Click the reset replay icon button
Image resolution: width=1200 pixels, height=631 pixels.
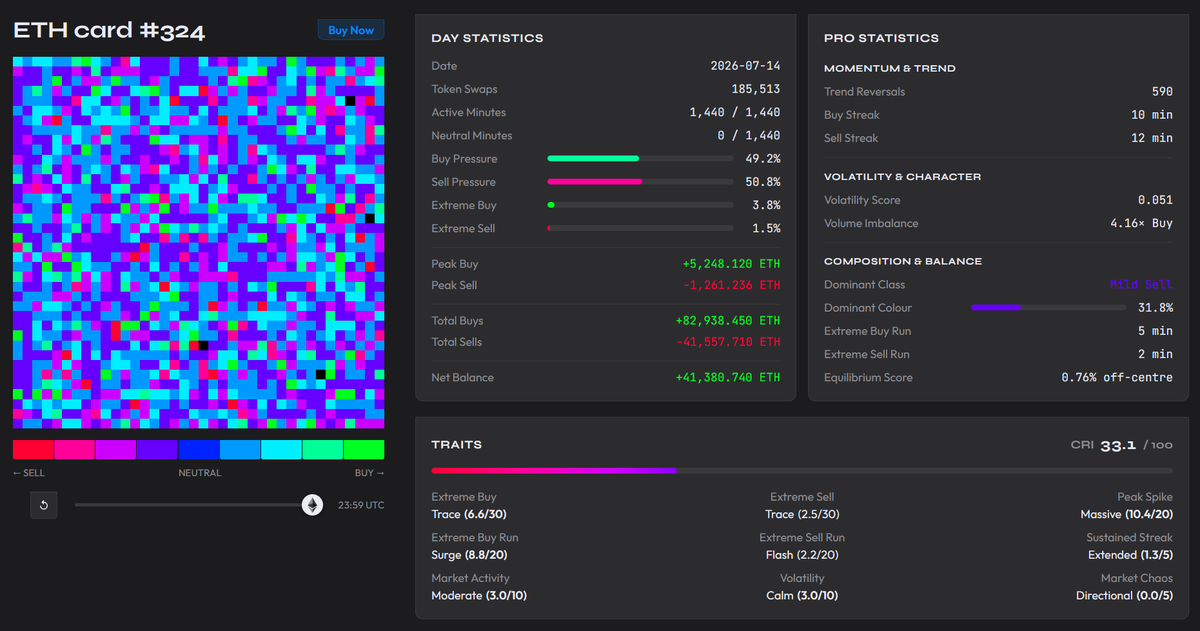point(44,505)
